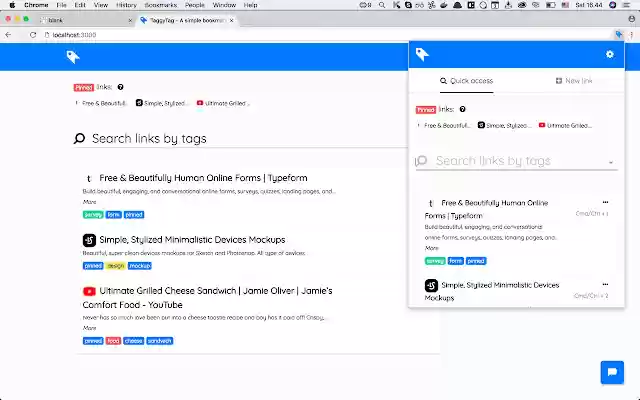Open the People menu

click(x=195, y=5)
